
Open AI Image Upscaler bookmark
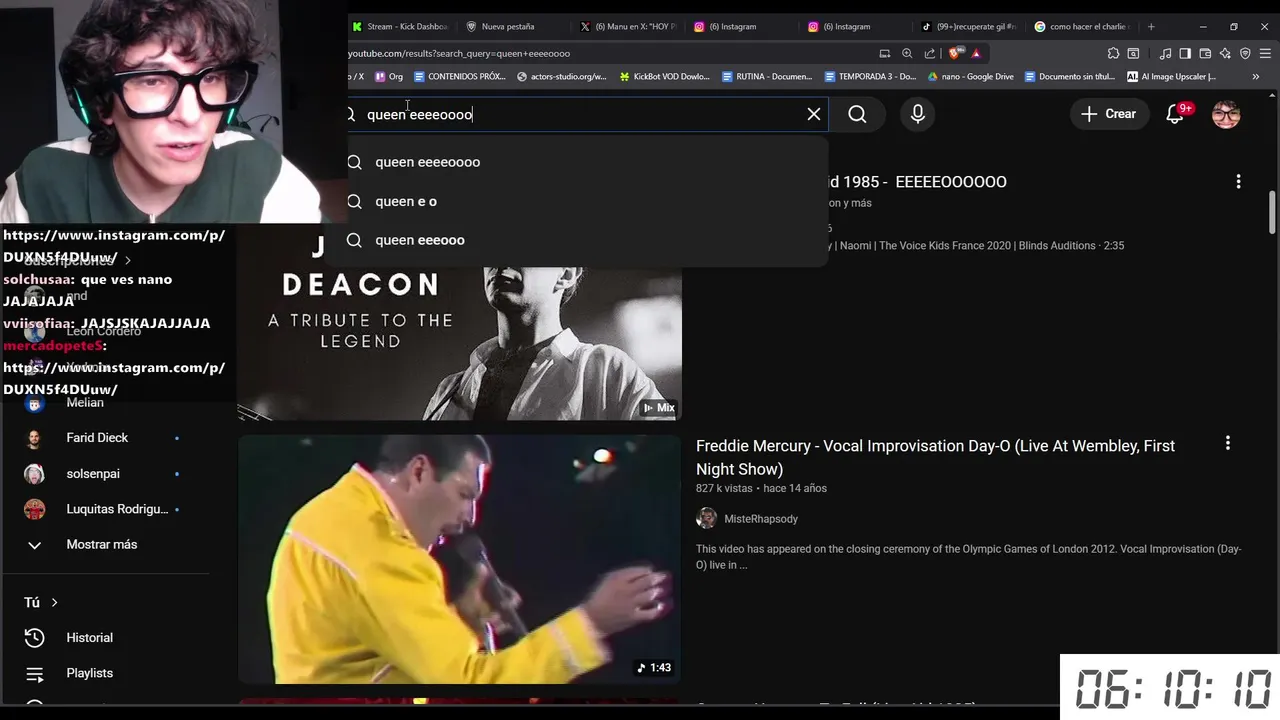click(x=1171, y=76)
